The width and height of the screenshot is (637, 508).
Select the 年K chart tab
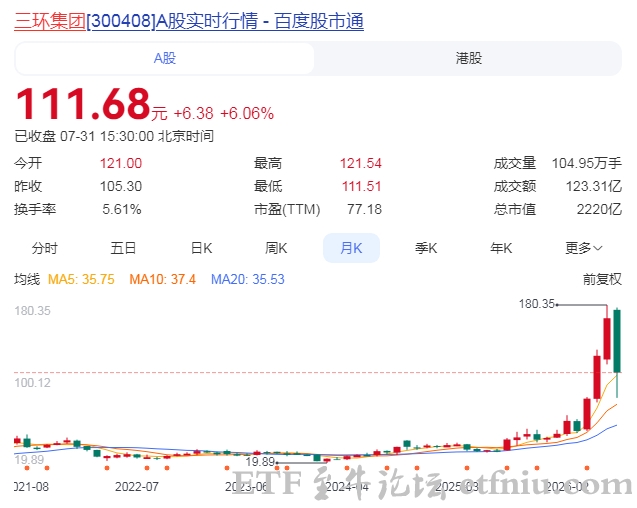point(501,248)
